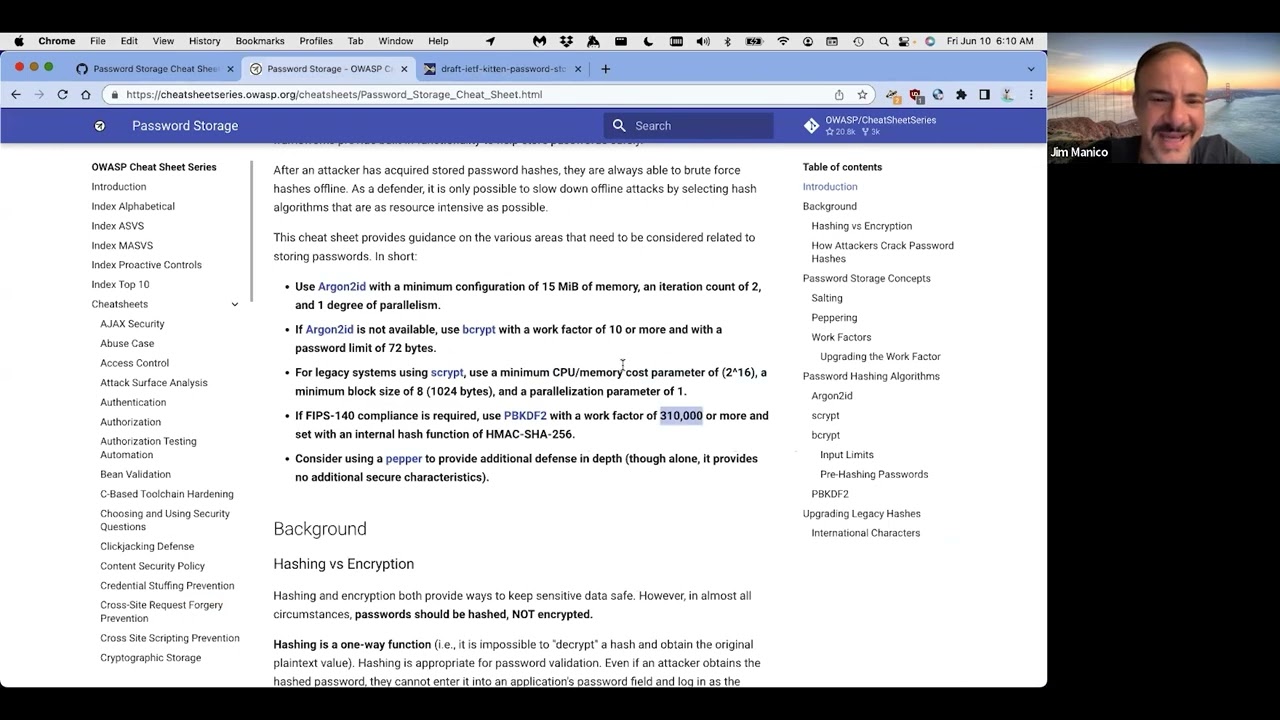Jump to International Characters in contents
This screenshot has height=720, width=1280.
click(865, 533)
